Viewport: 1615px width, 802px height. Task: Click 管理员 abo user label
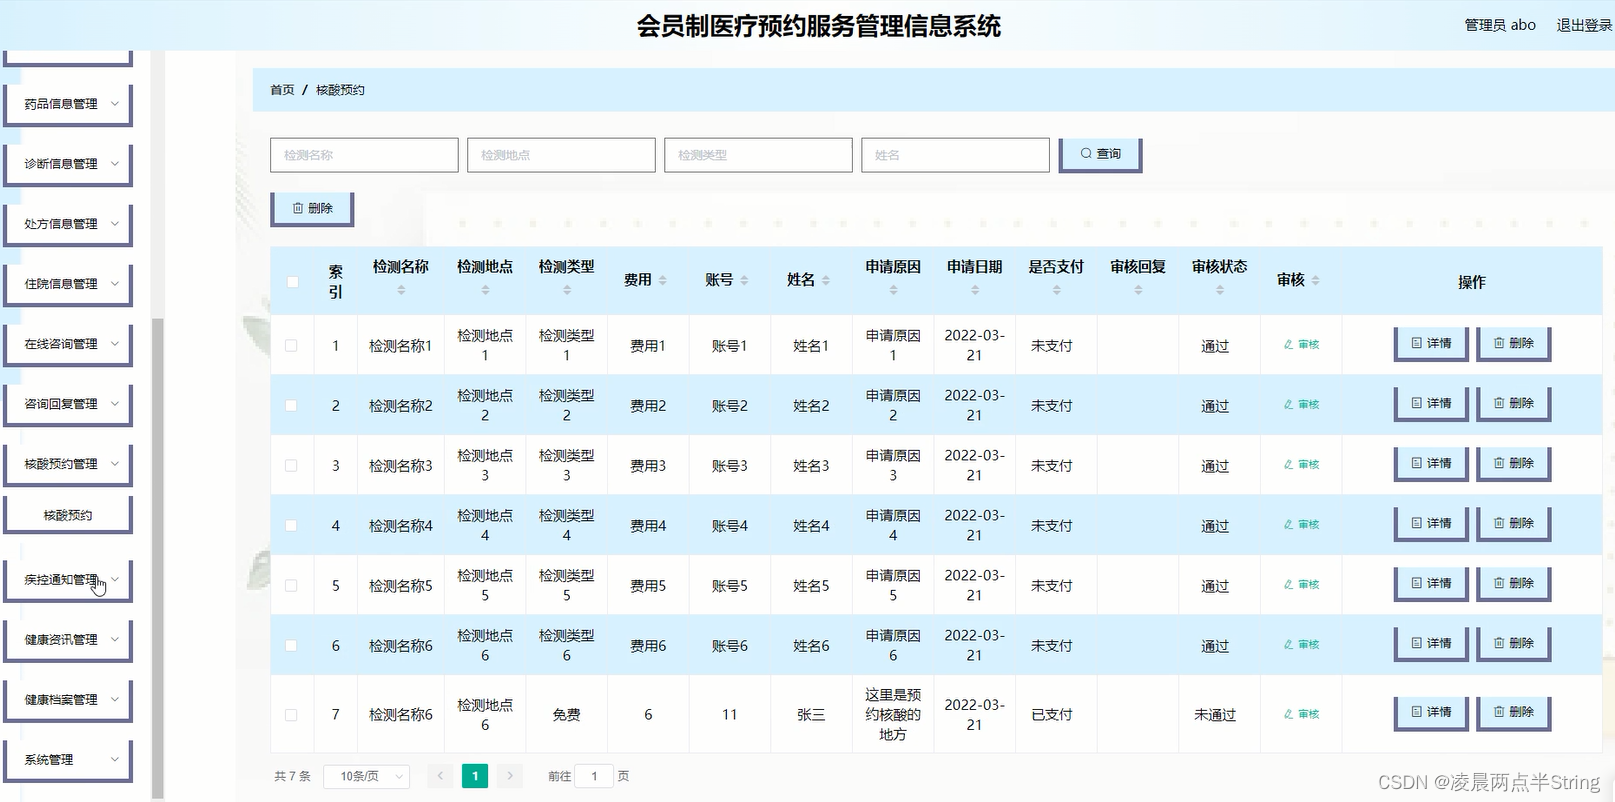tap(1500, 25)
